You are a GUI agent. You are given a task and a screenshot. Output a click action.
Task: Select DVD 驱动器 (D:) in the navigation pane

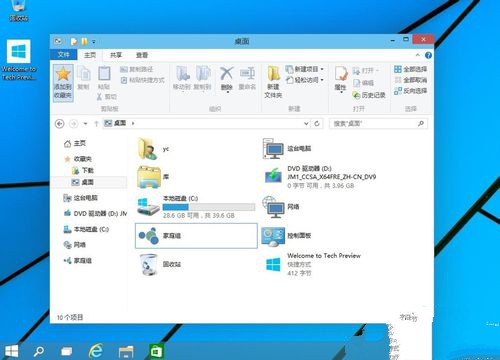click(95, 214)
